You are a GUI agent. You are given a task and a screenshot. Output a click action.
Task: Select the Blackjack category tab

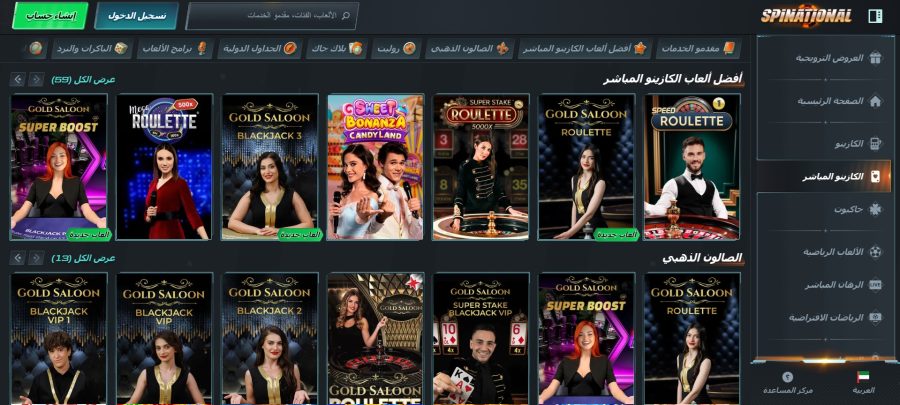pyautogui.click(x=335, y=48)
